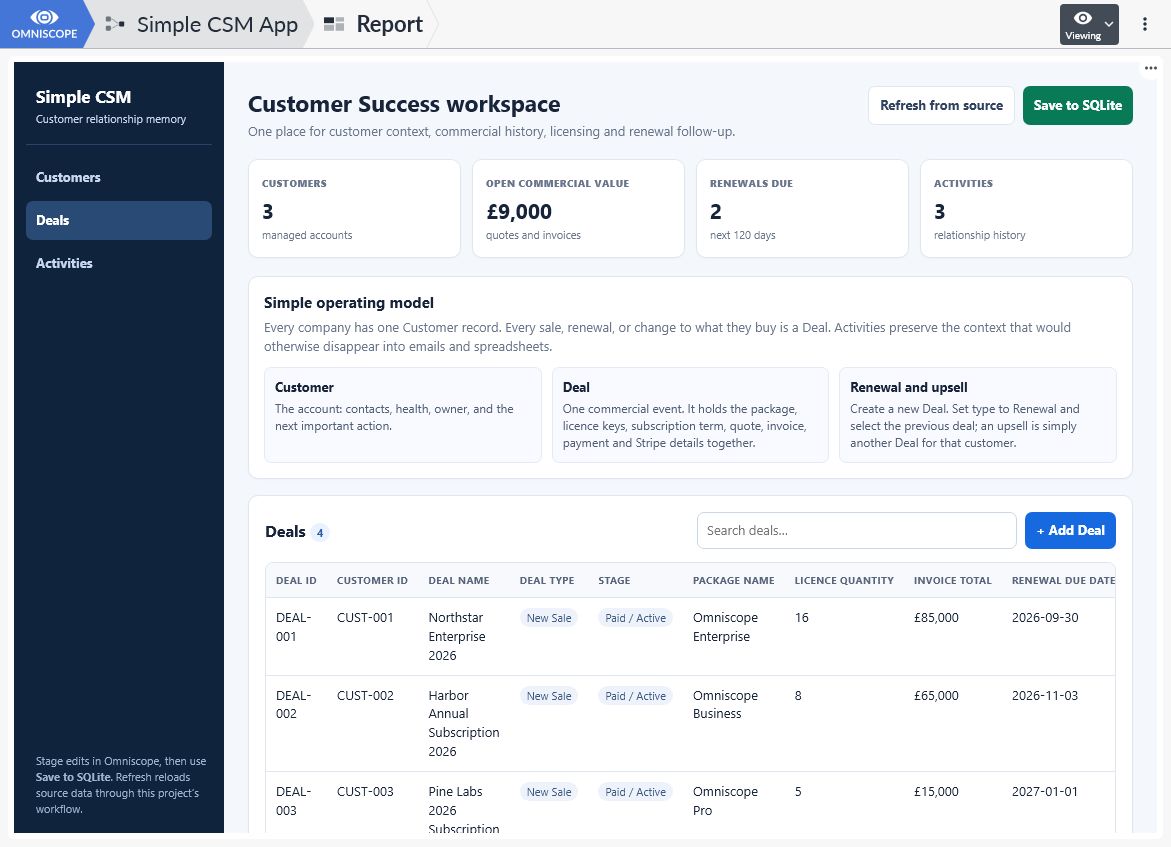1171x847 pixels.
Task: Open Activities in the sidebar
Action: [119, 263]
